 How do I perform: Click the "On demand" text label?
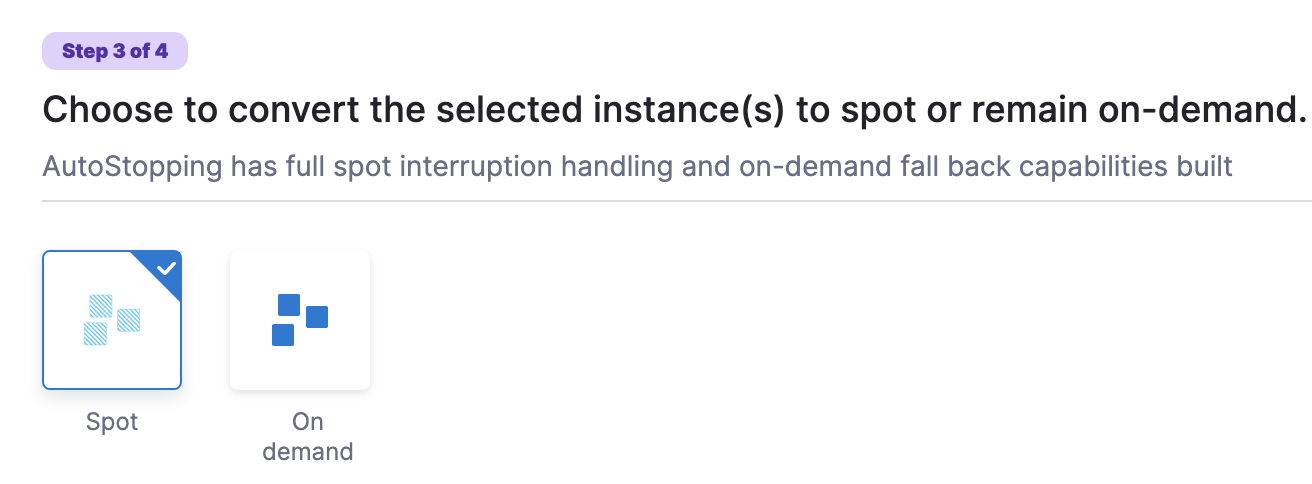(308, 437)
